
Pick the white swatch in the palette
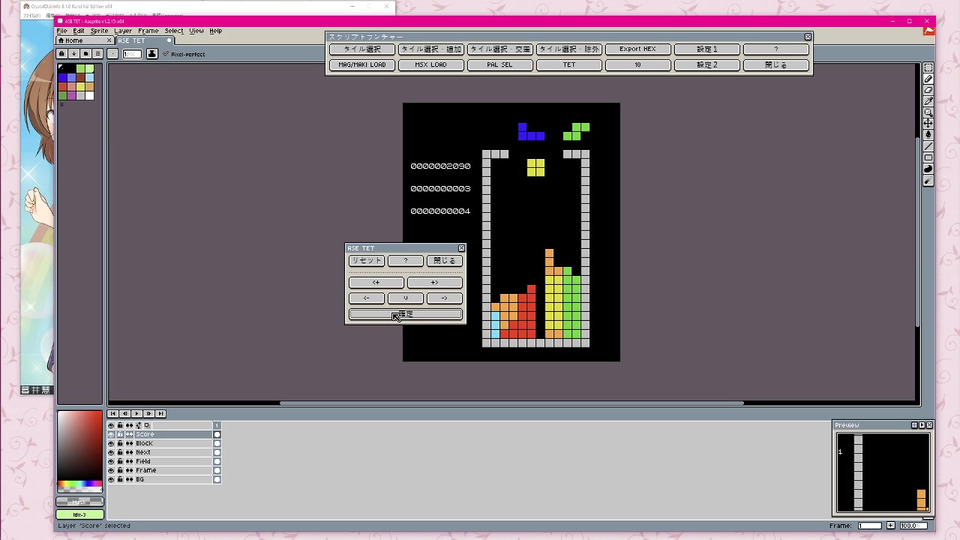click(x=90, y=96)
